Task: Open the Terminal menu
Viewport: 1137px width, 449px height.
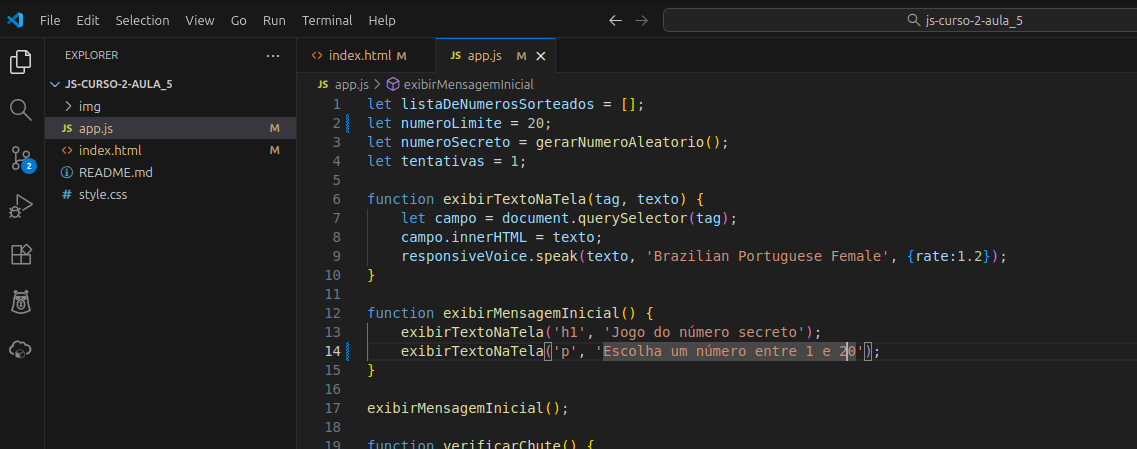Action: pyautogui.click(x=326, y=20)
